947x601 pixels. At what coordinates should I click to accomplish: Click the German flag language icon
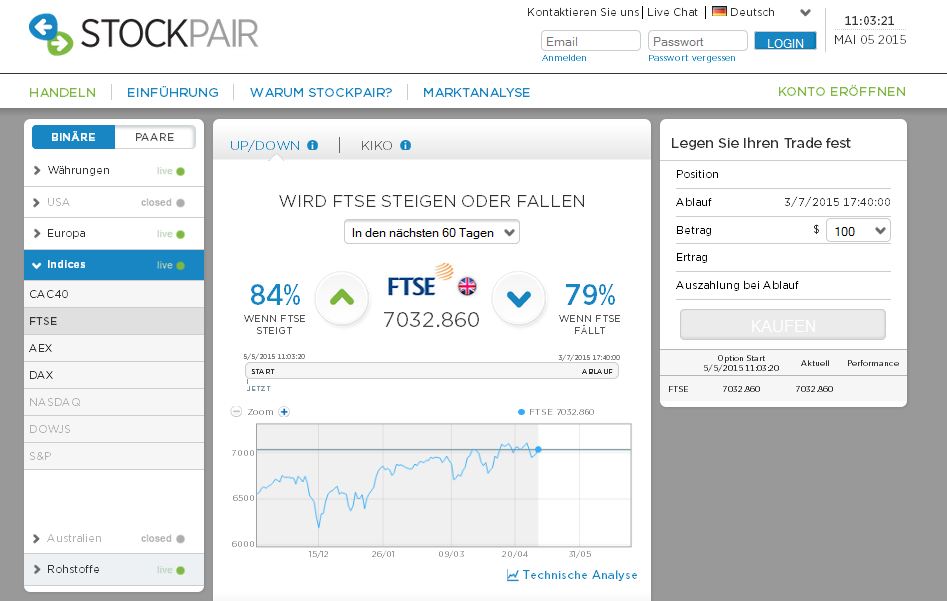719,11
